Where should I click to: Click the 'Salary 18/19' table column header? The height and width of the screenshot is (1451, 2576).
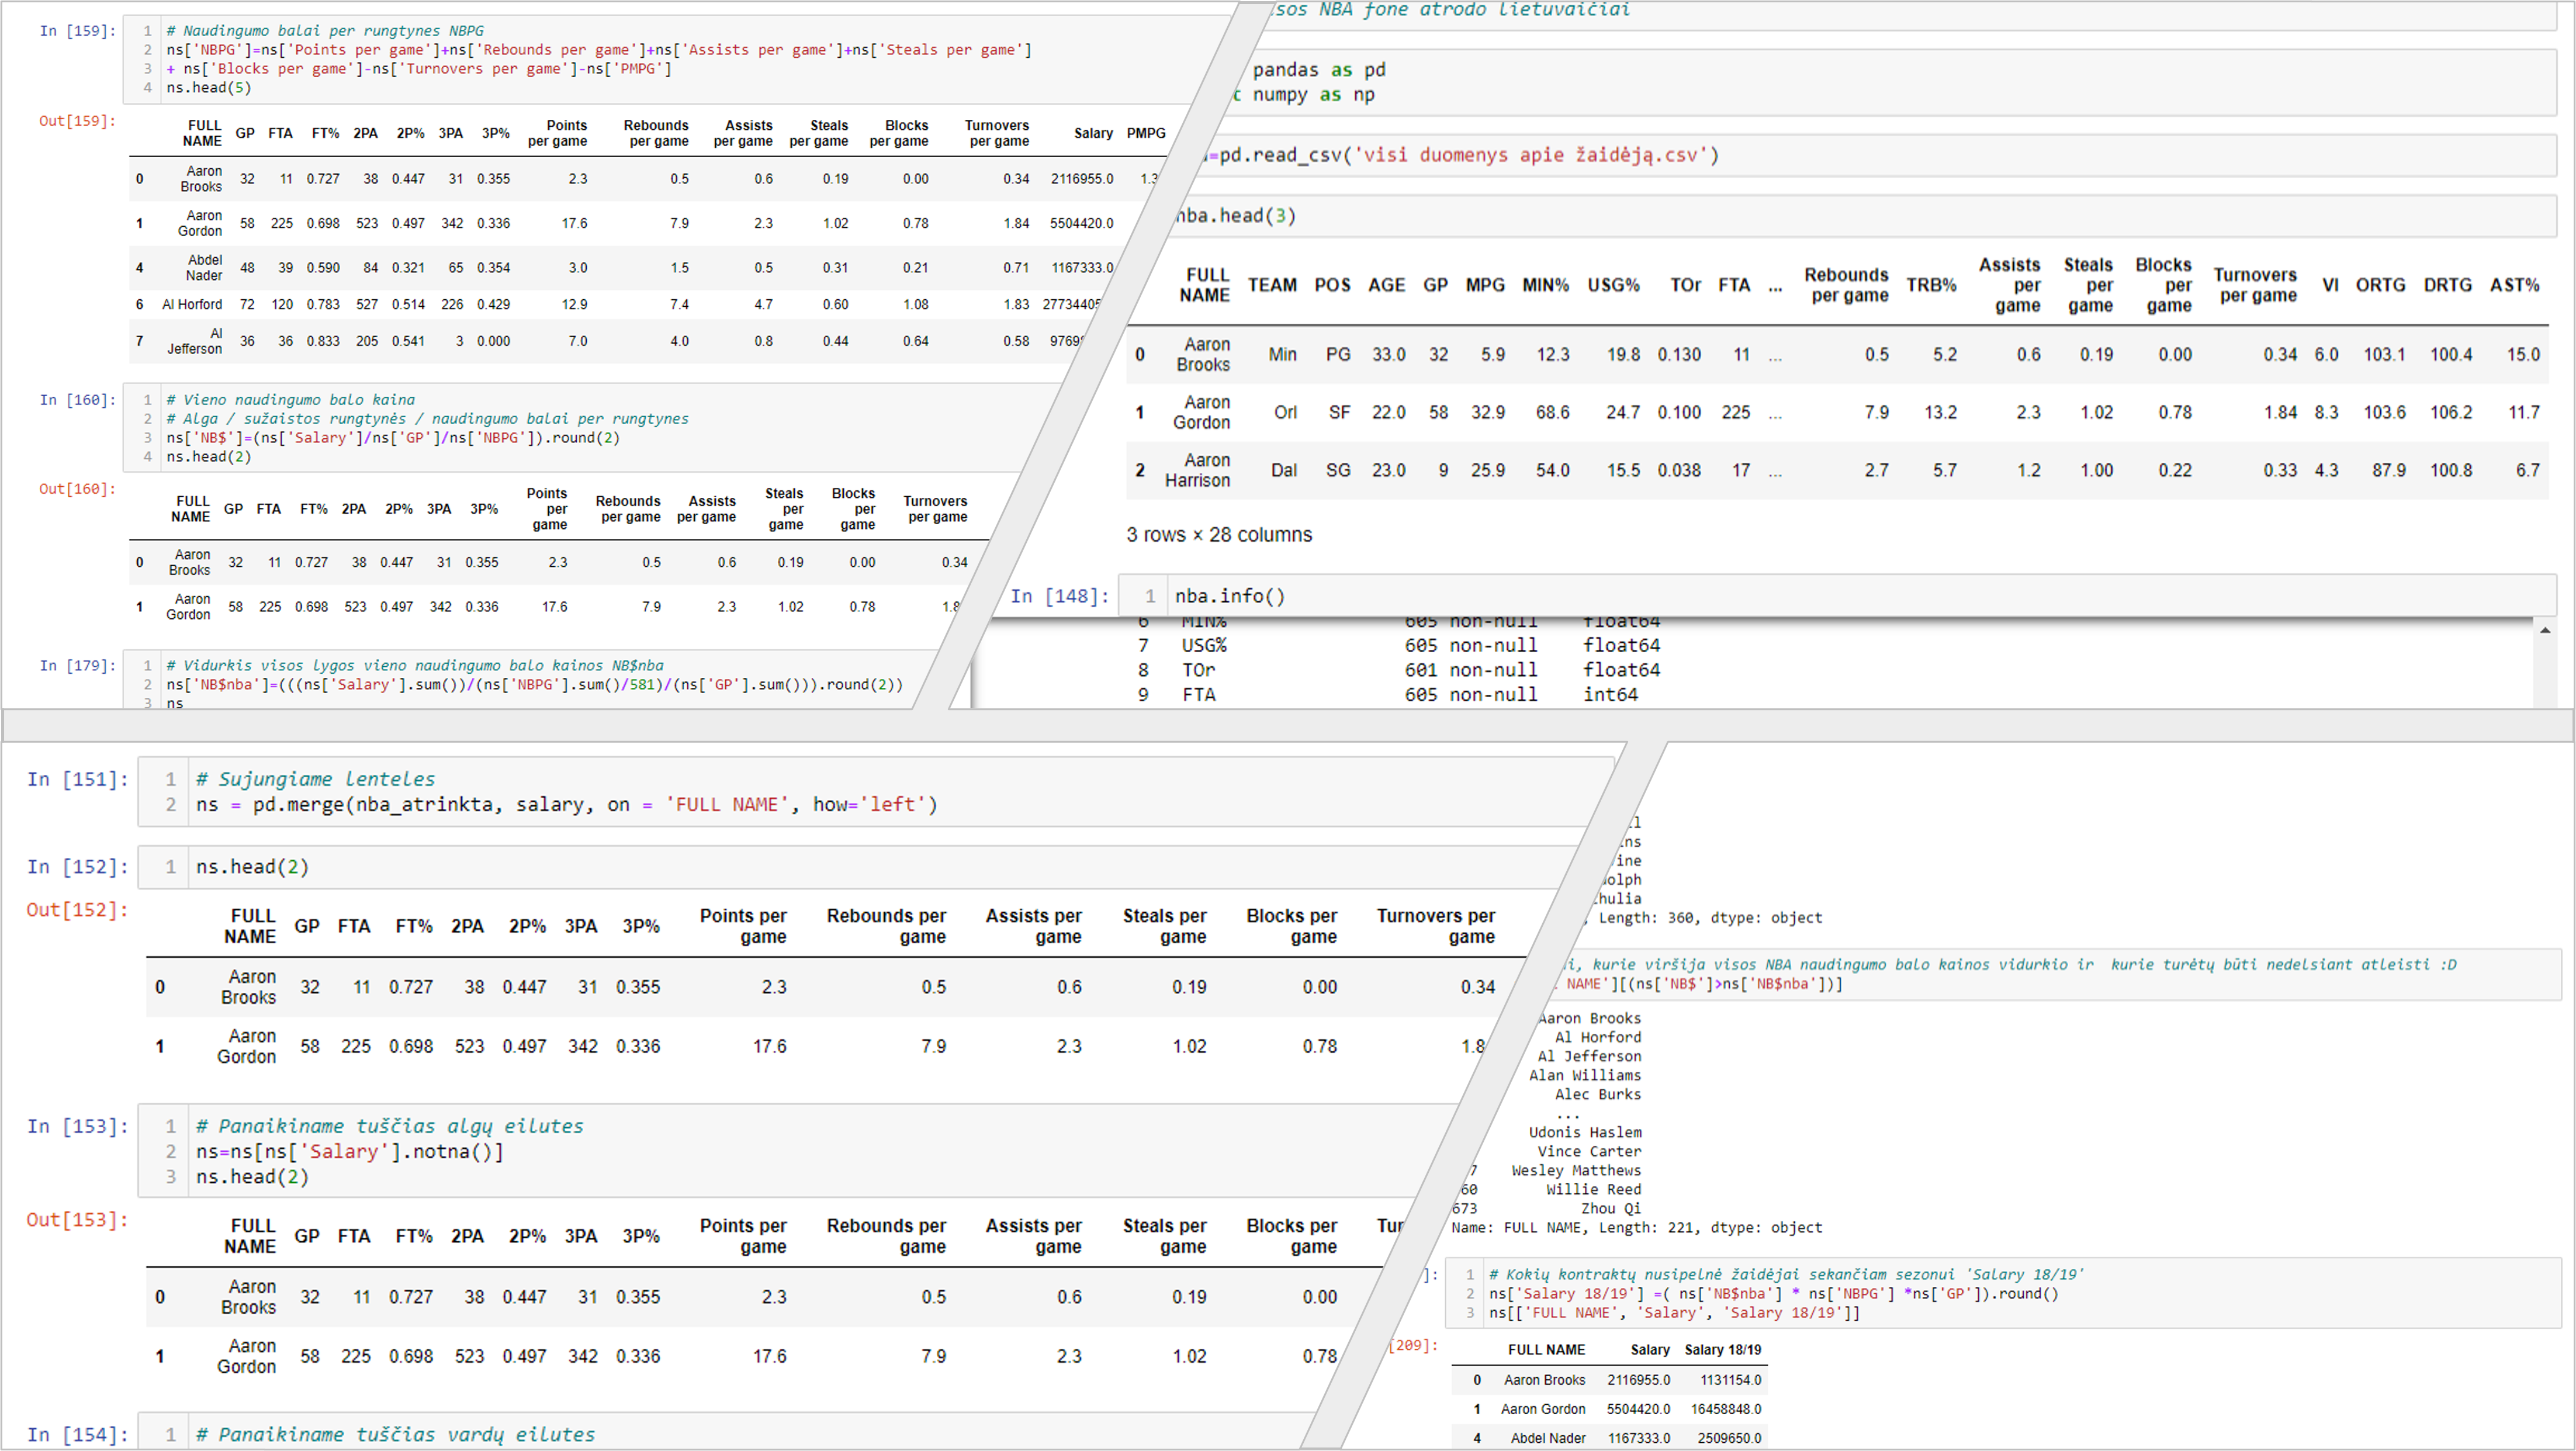(x=1723, y=1350)
